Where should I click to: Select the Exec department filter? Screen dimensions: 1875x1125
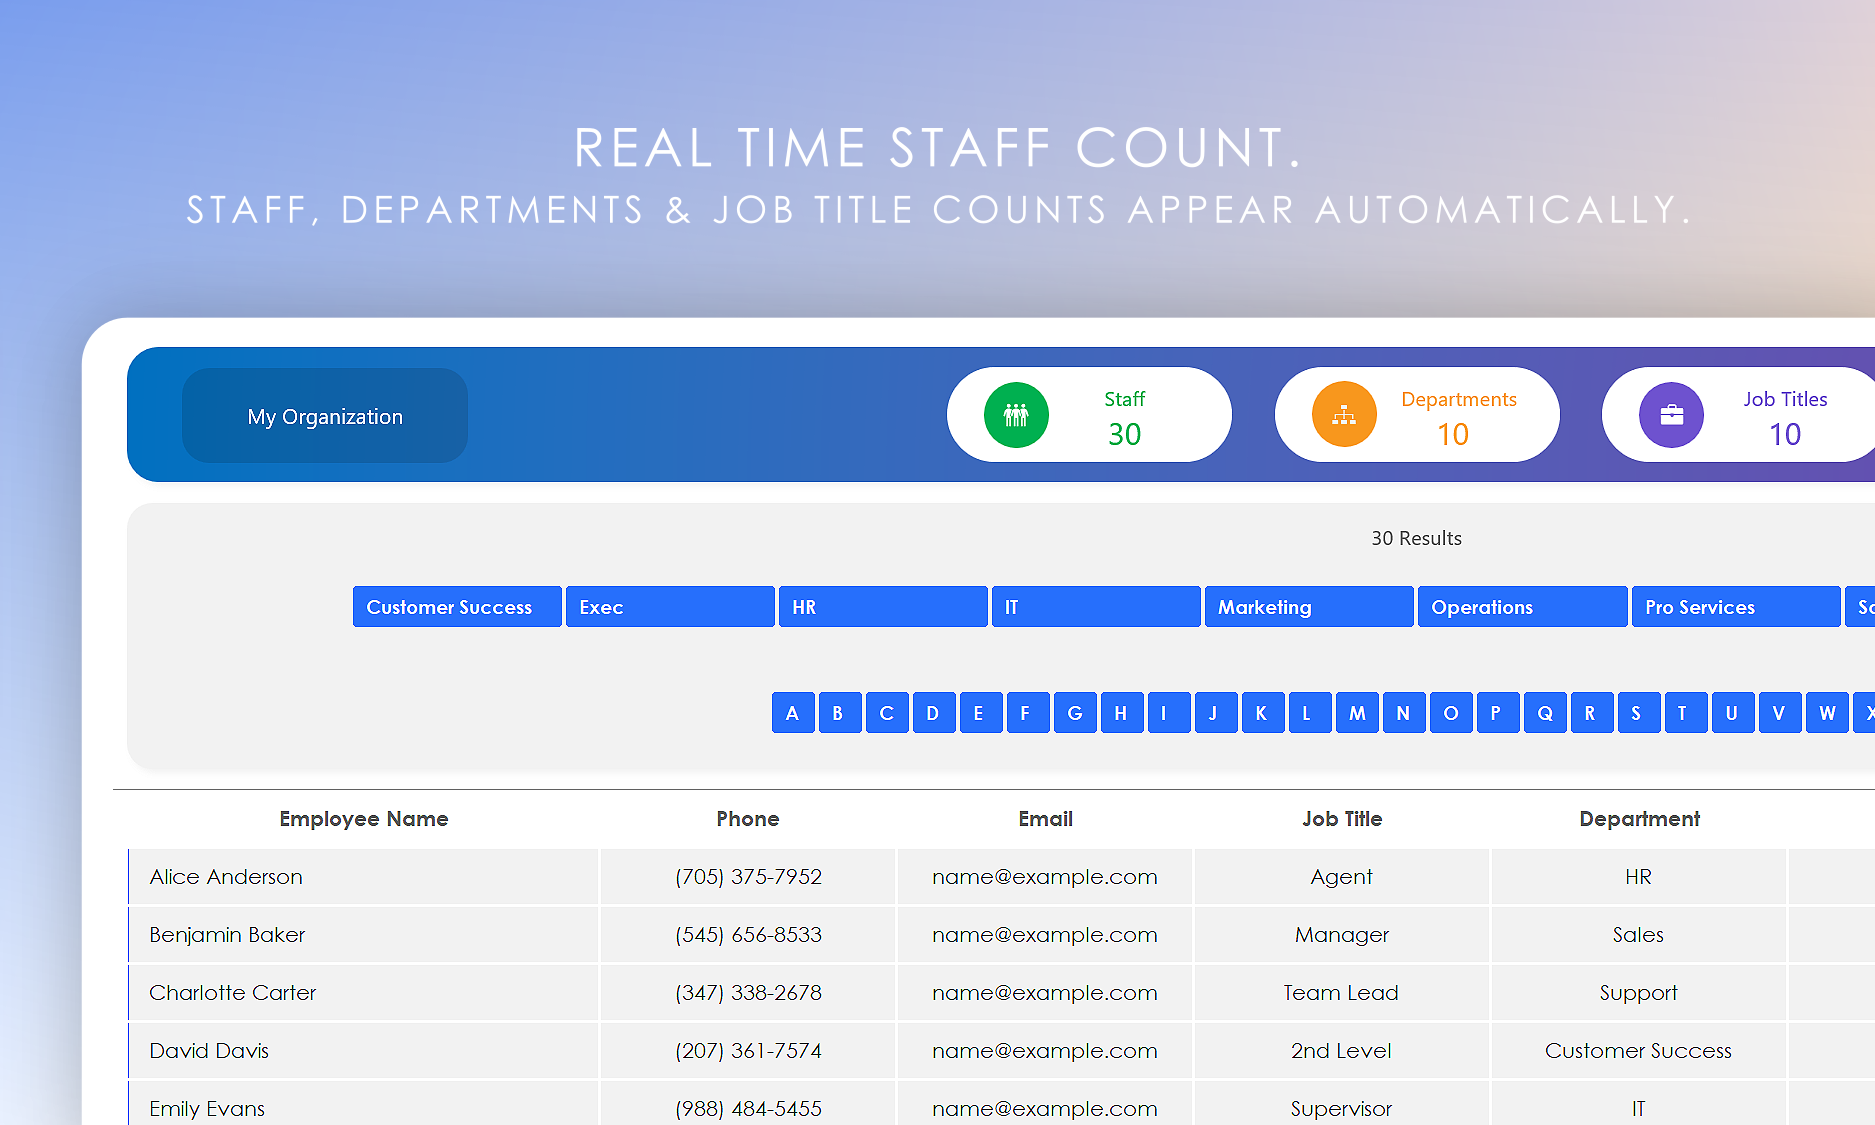(x=670, y=607)
